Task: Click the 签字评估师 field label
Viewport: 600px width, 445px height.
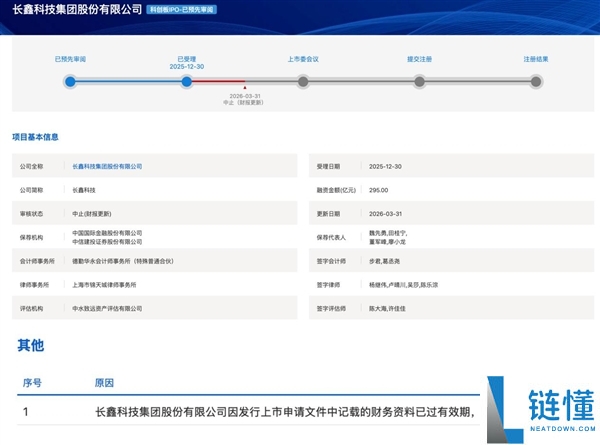Action: pyautogui.click(x=331, y=308)
